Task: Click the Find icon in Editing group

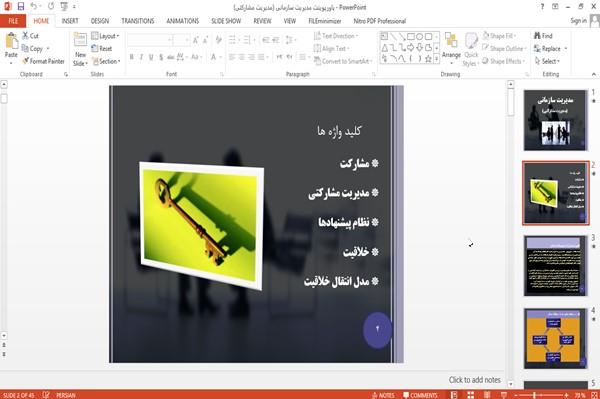Action: pyautogui.click(x=543, y=36)
